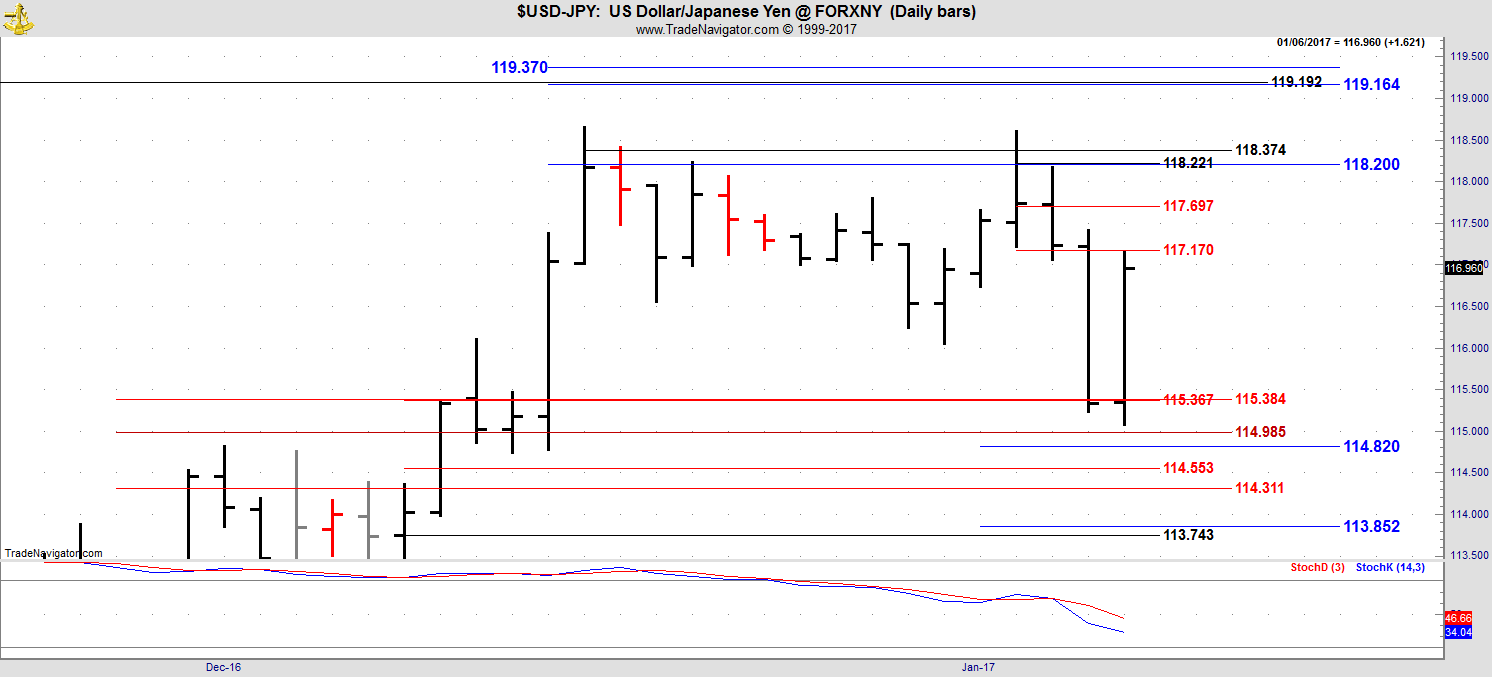Open the www.TradeNavigator.com link under title
The width and height of the screenshot is (1492, 677).
click(x=745, y=30)
